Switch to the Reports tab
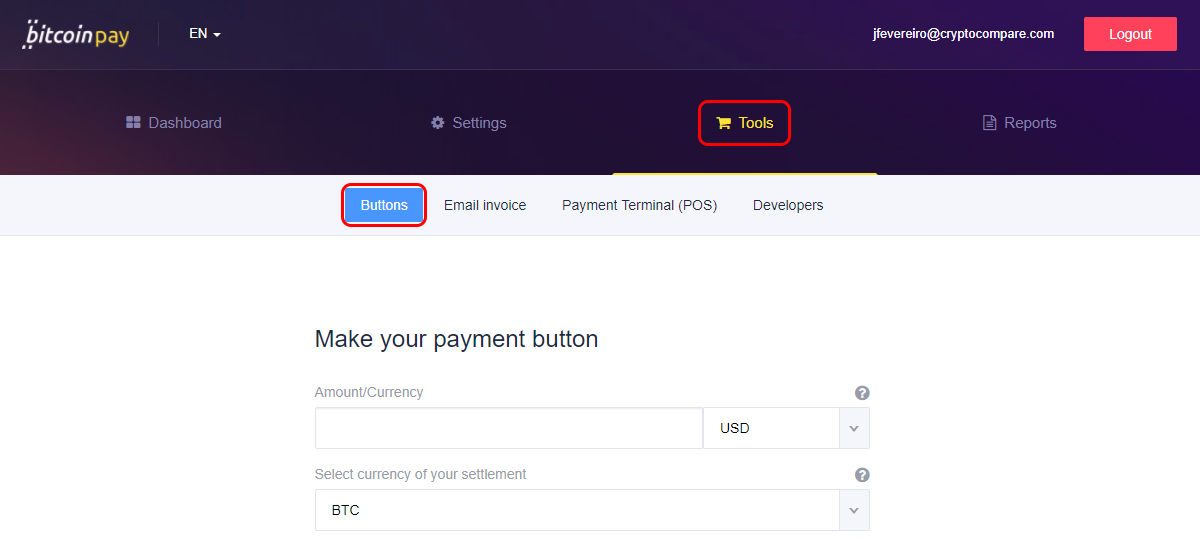Viewport: 1200px width, 540px height. [x=1020, y=123]
